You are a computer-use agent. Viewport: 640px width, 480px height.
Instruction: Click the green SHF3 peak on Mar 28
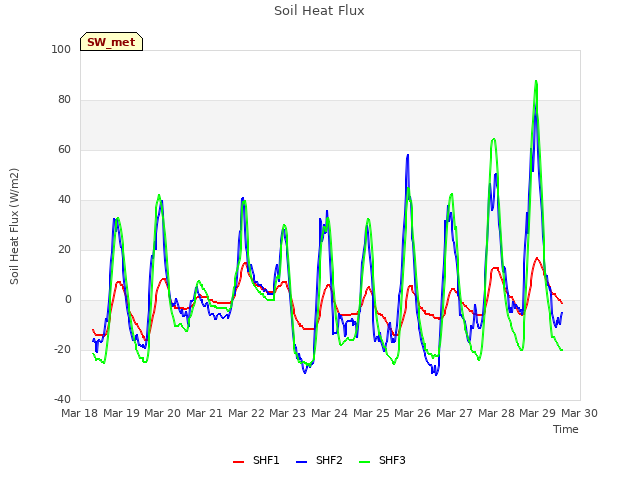click(x=494, y=139)
